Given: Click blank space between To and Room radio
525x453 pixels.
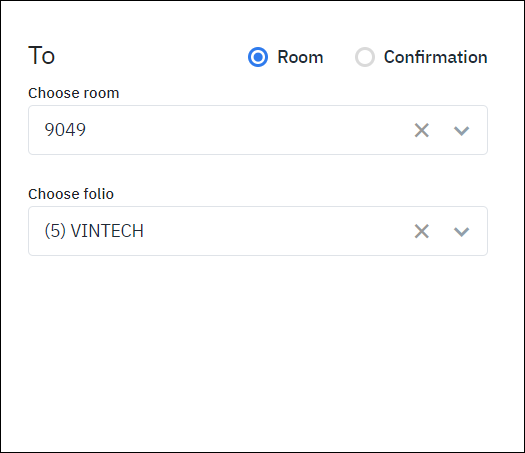Looking at the screenshot, I should tap(151, 57).
